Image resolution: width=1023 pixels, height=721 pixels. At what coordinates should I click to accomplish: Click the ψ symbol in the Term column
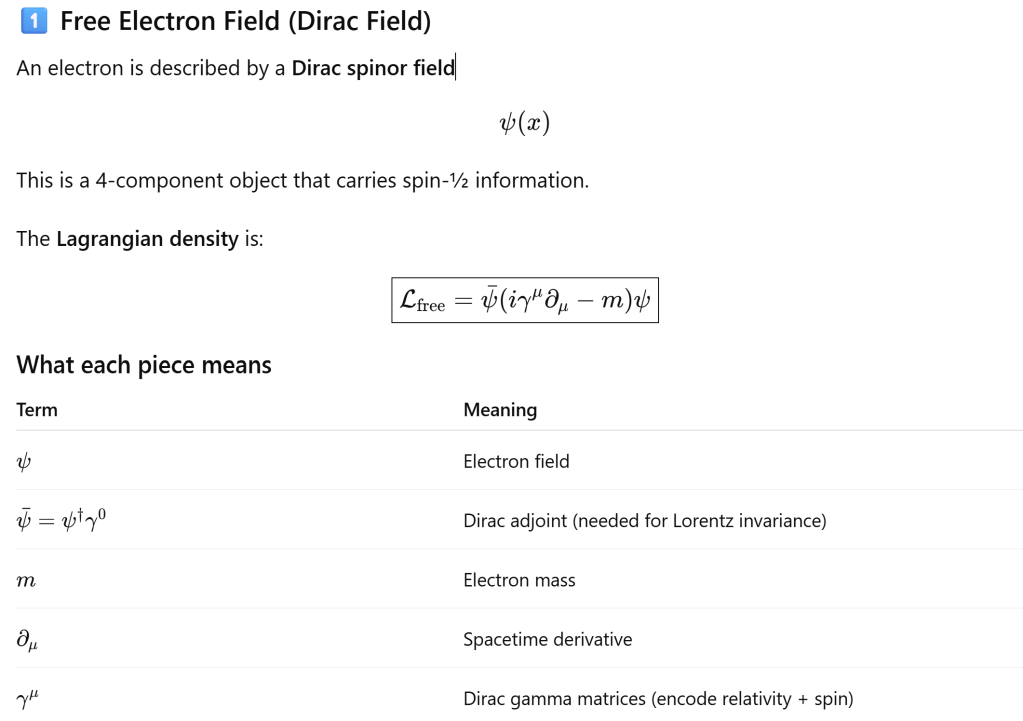click(x=25, y=462)
